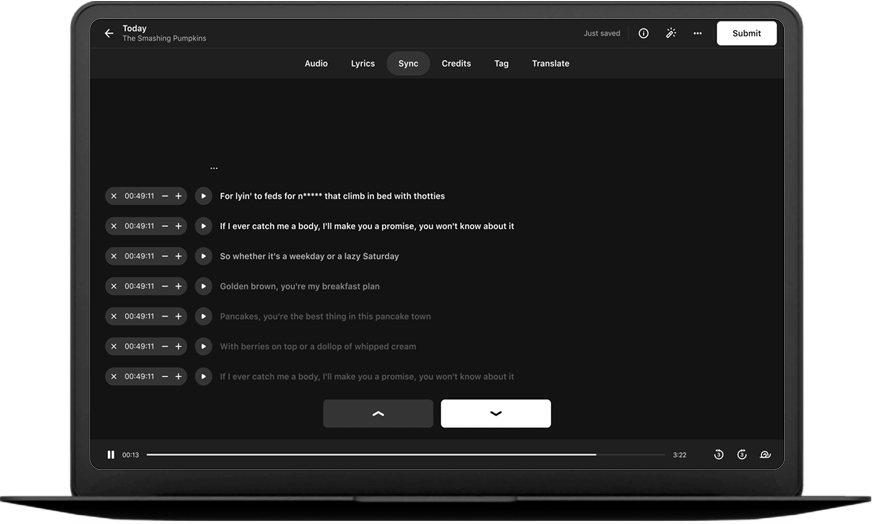Clear timestamp on the "Golden brown" line

pyautogui.click(x=113, y=286)
